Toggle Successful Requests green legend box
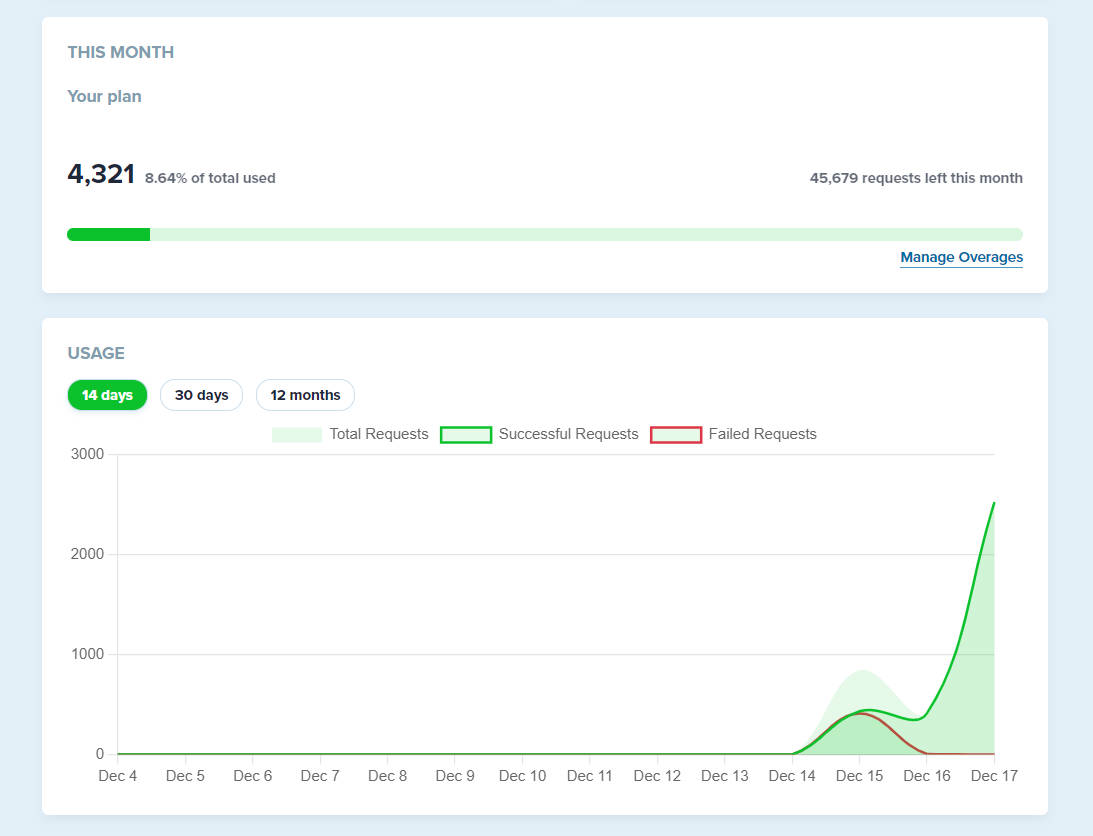 pos(466,434)
